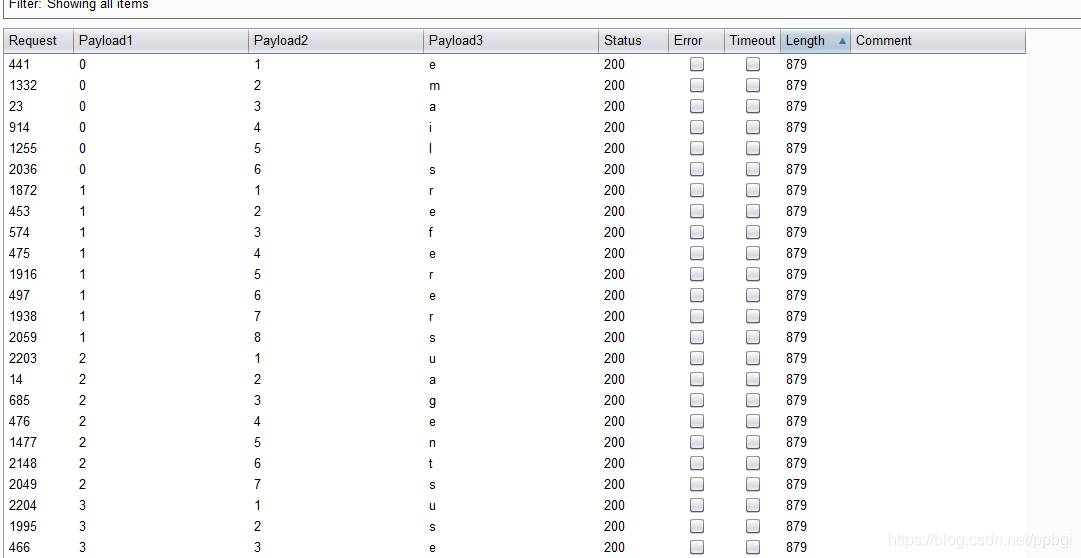Tick the Timeout checkbox for request 441
The height and width of the screenshot is (558, 1081).
[753, 64]
